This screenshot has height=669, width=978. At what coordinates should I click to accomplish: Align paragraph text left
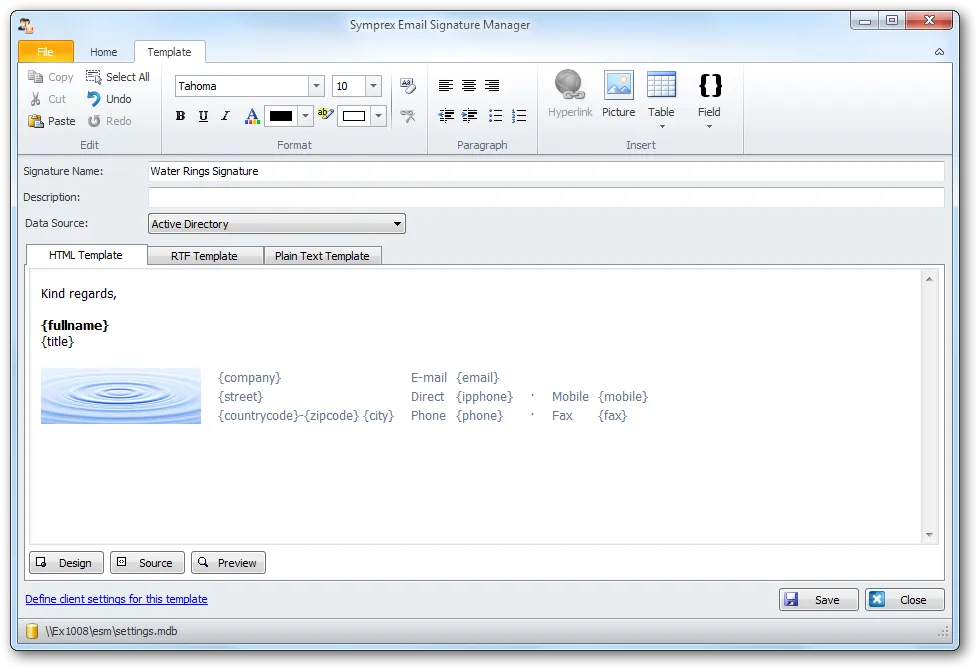coord(445,85)
